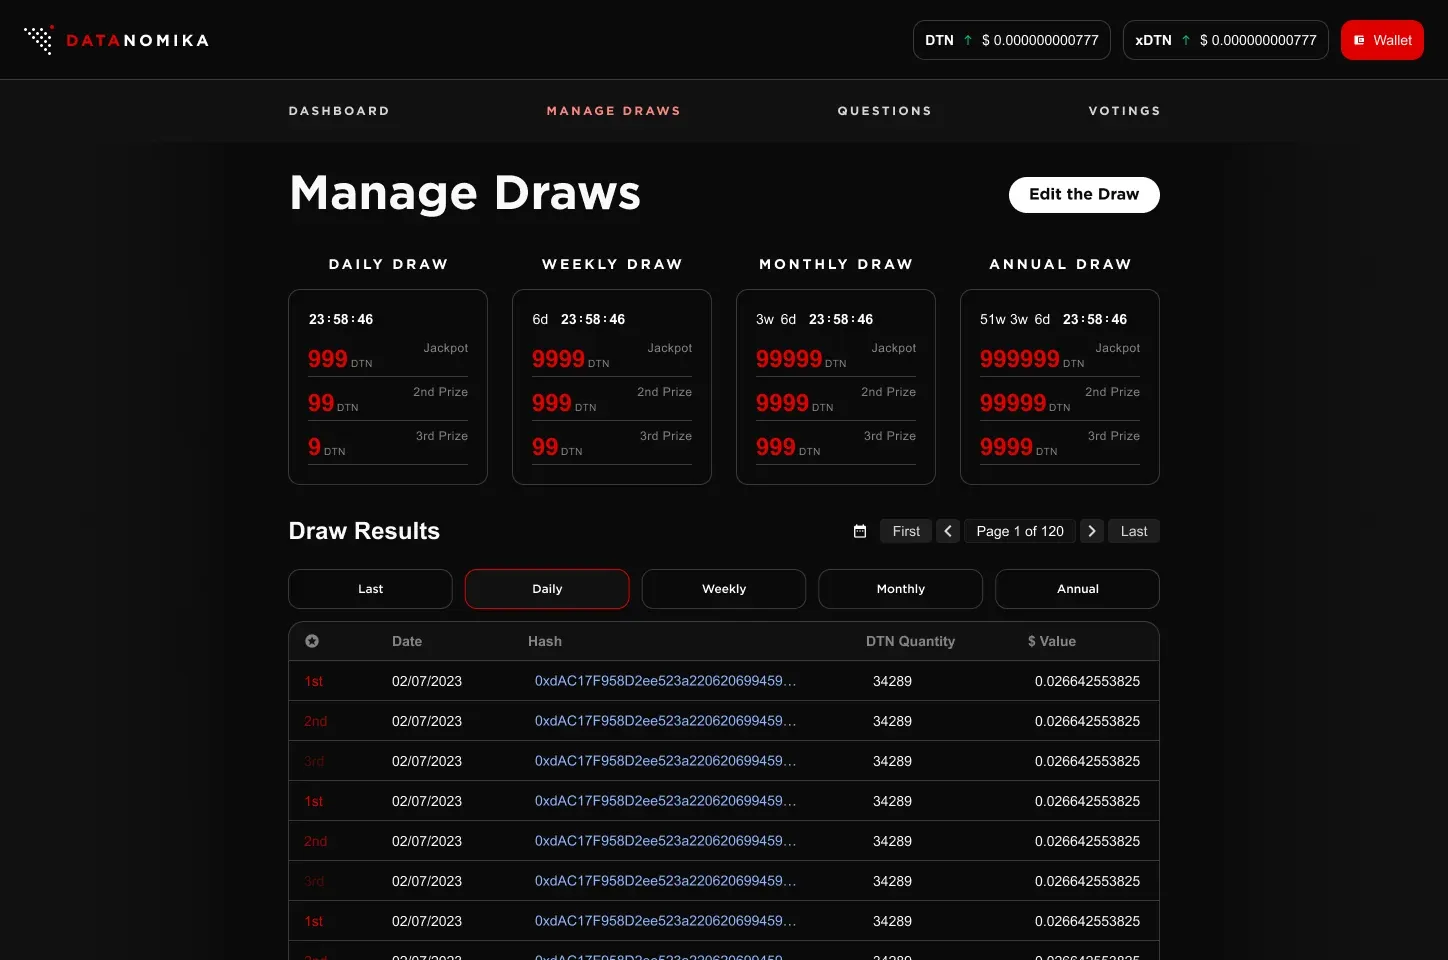Click the green DTN price arrow
This screenshot has height=960, width=1448.
click(968, 40)
